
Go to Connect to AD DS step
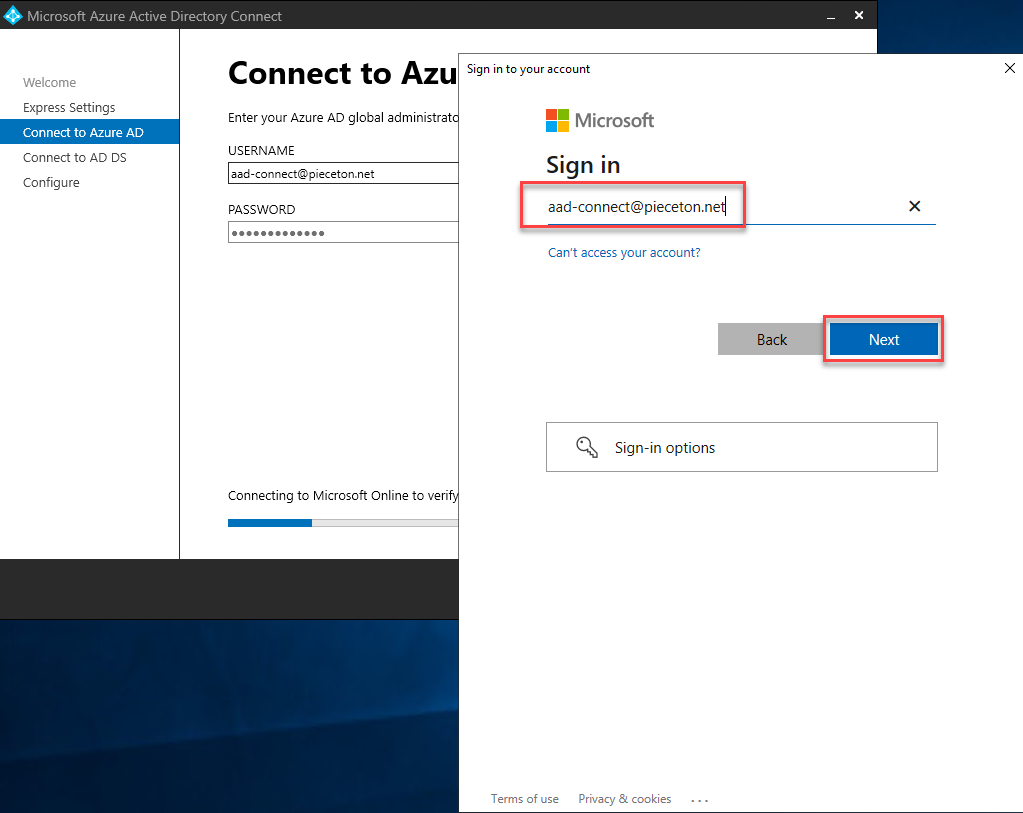click(74, 157)
